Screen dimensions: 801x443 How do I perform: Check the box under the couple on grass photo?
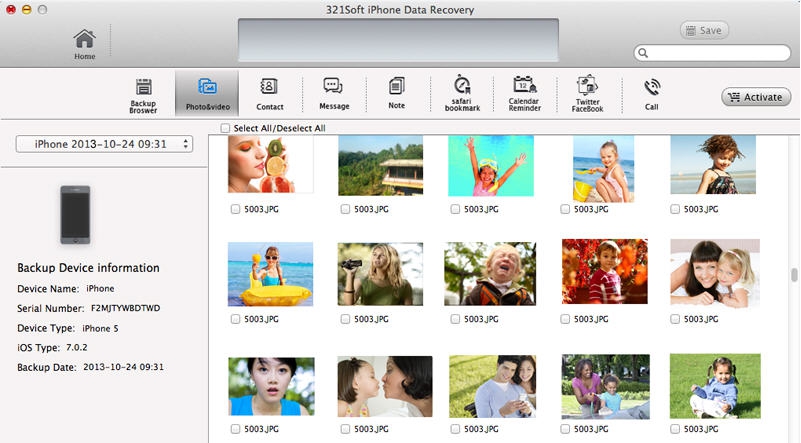coord(455,429)
